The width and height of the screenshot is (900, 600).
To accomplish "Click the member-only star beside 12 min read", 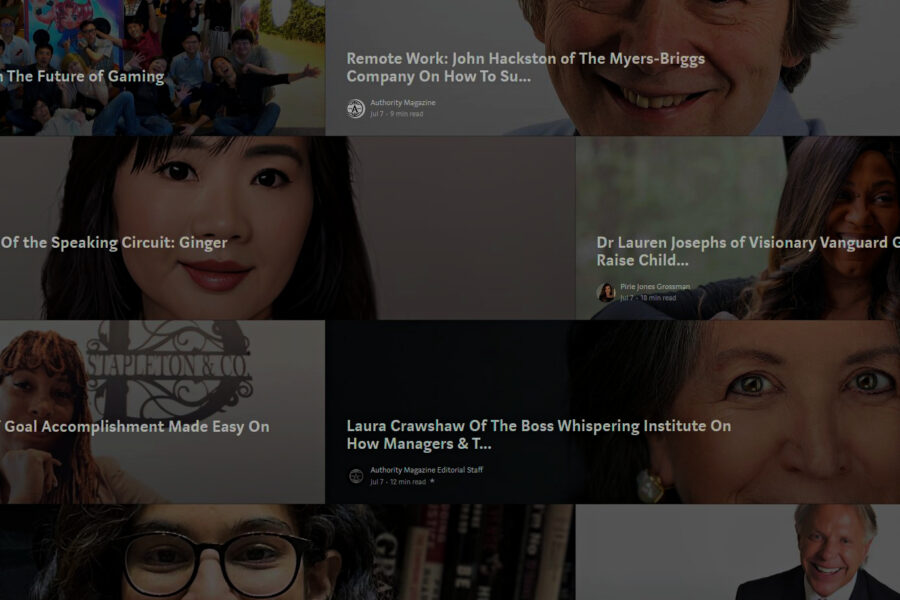I will [x=432, y=482].
